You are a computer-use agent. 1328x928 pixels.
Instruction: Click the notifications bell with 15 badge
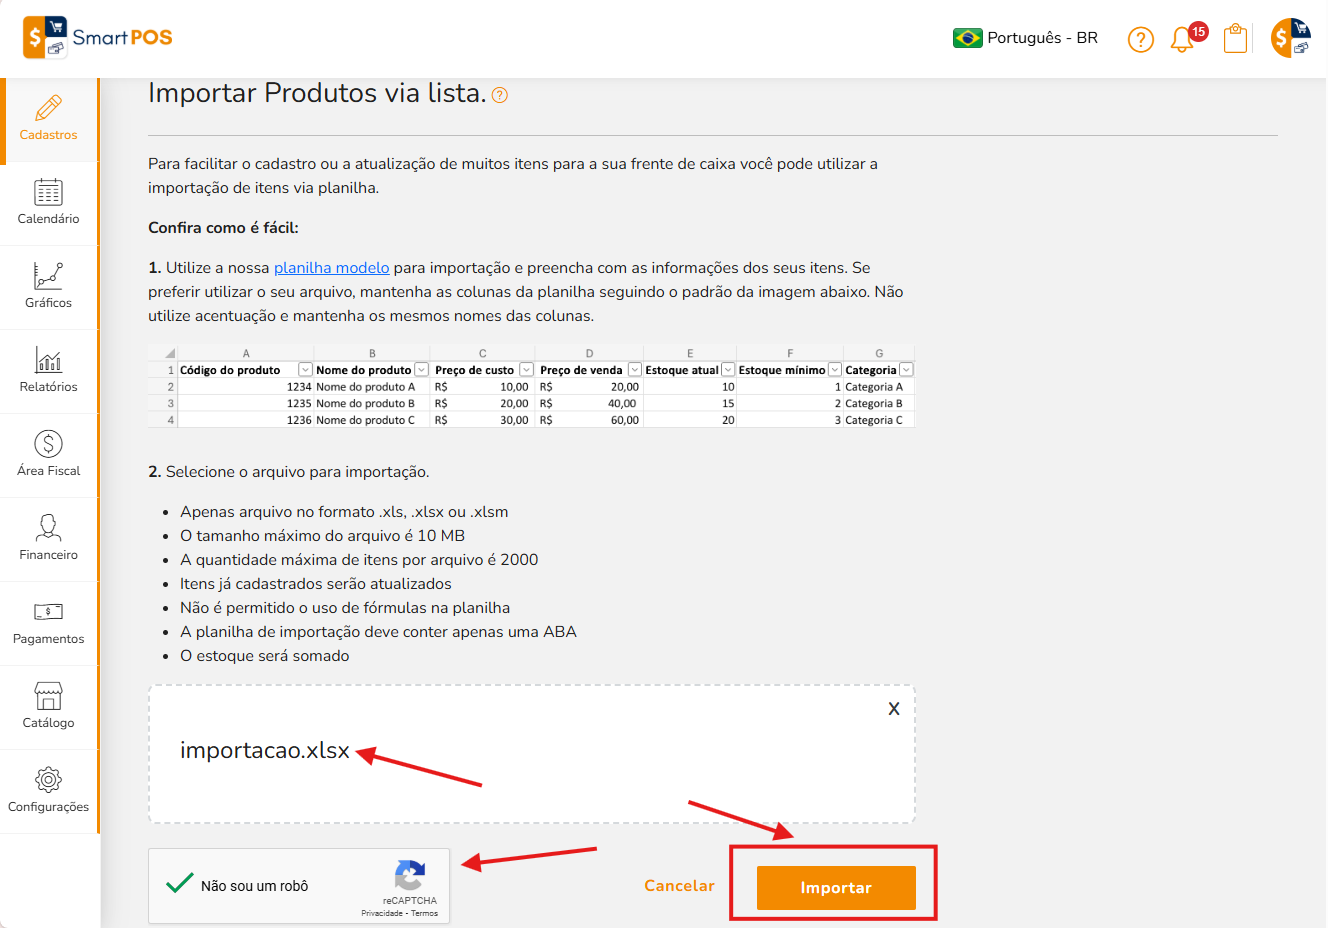[x=1185, y=38]
